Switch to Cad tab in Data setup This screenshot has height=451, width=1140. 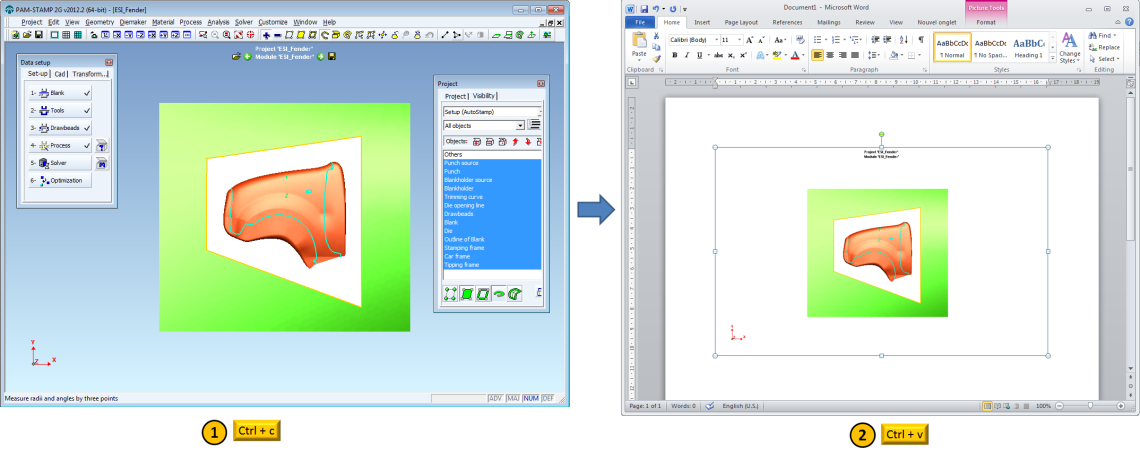click(x=60, y=74)
